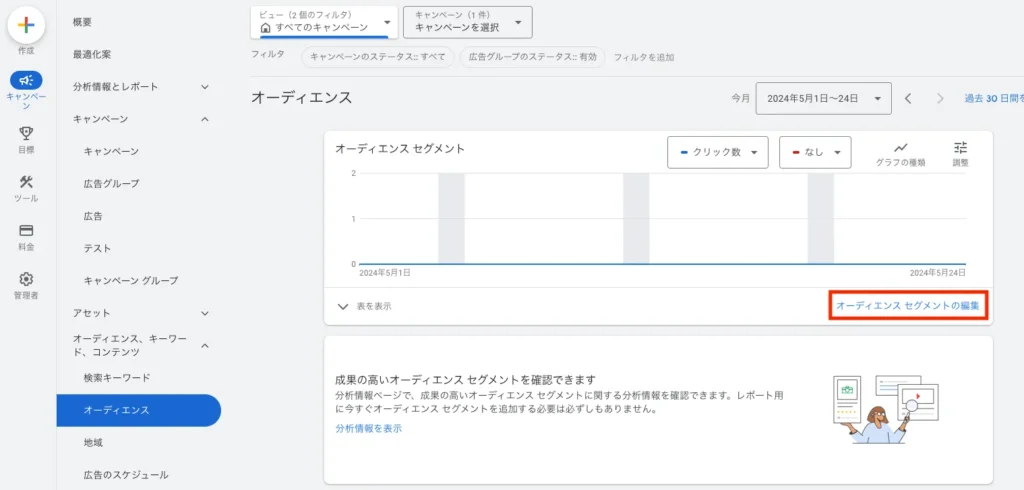Expand 表を表示 to show table
The height and width of the screenshot is (490, 1024).
(364, 306)
